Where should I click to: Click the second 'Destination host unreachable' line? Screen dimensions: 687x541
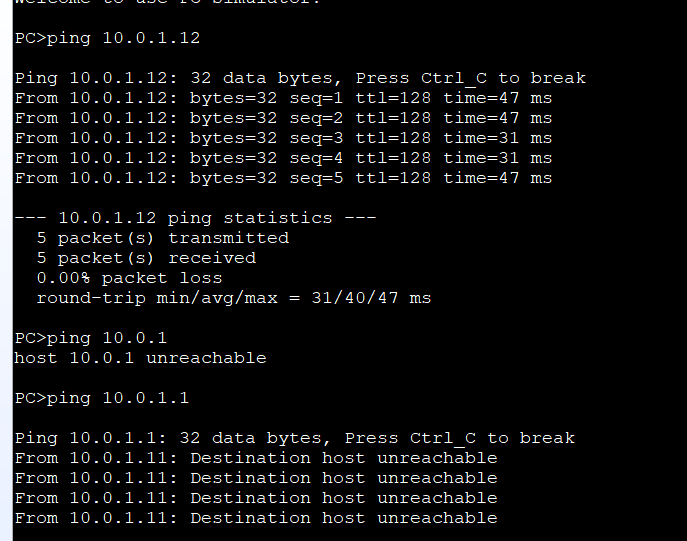[255, 478]
